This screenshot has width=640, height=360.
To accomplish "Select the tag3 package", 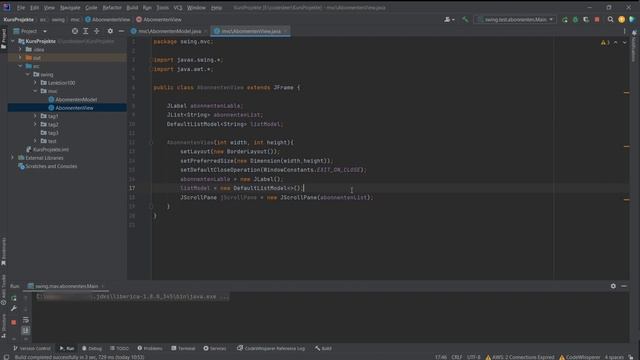I will coord(49,133).
